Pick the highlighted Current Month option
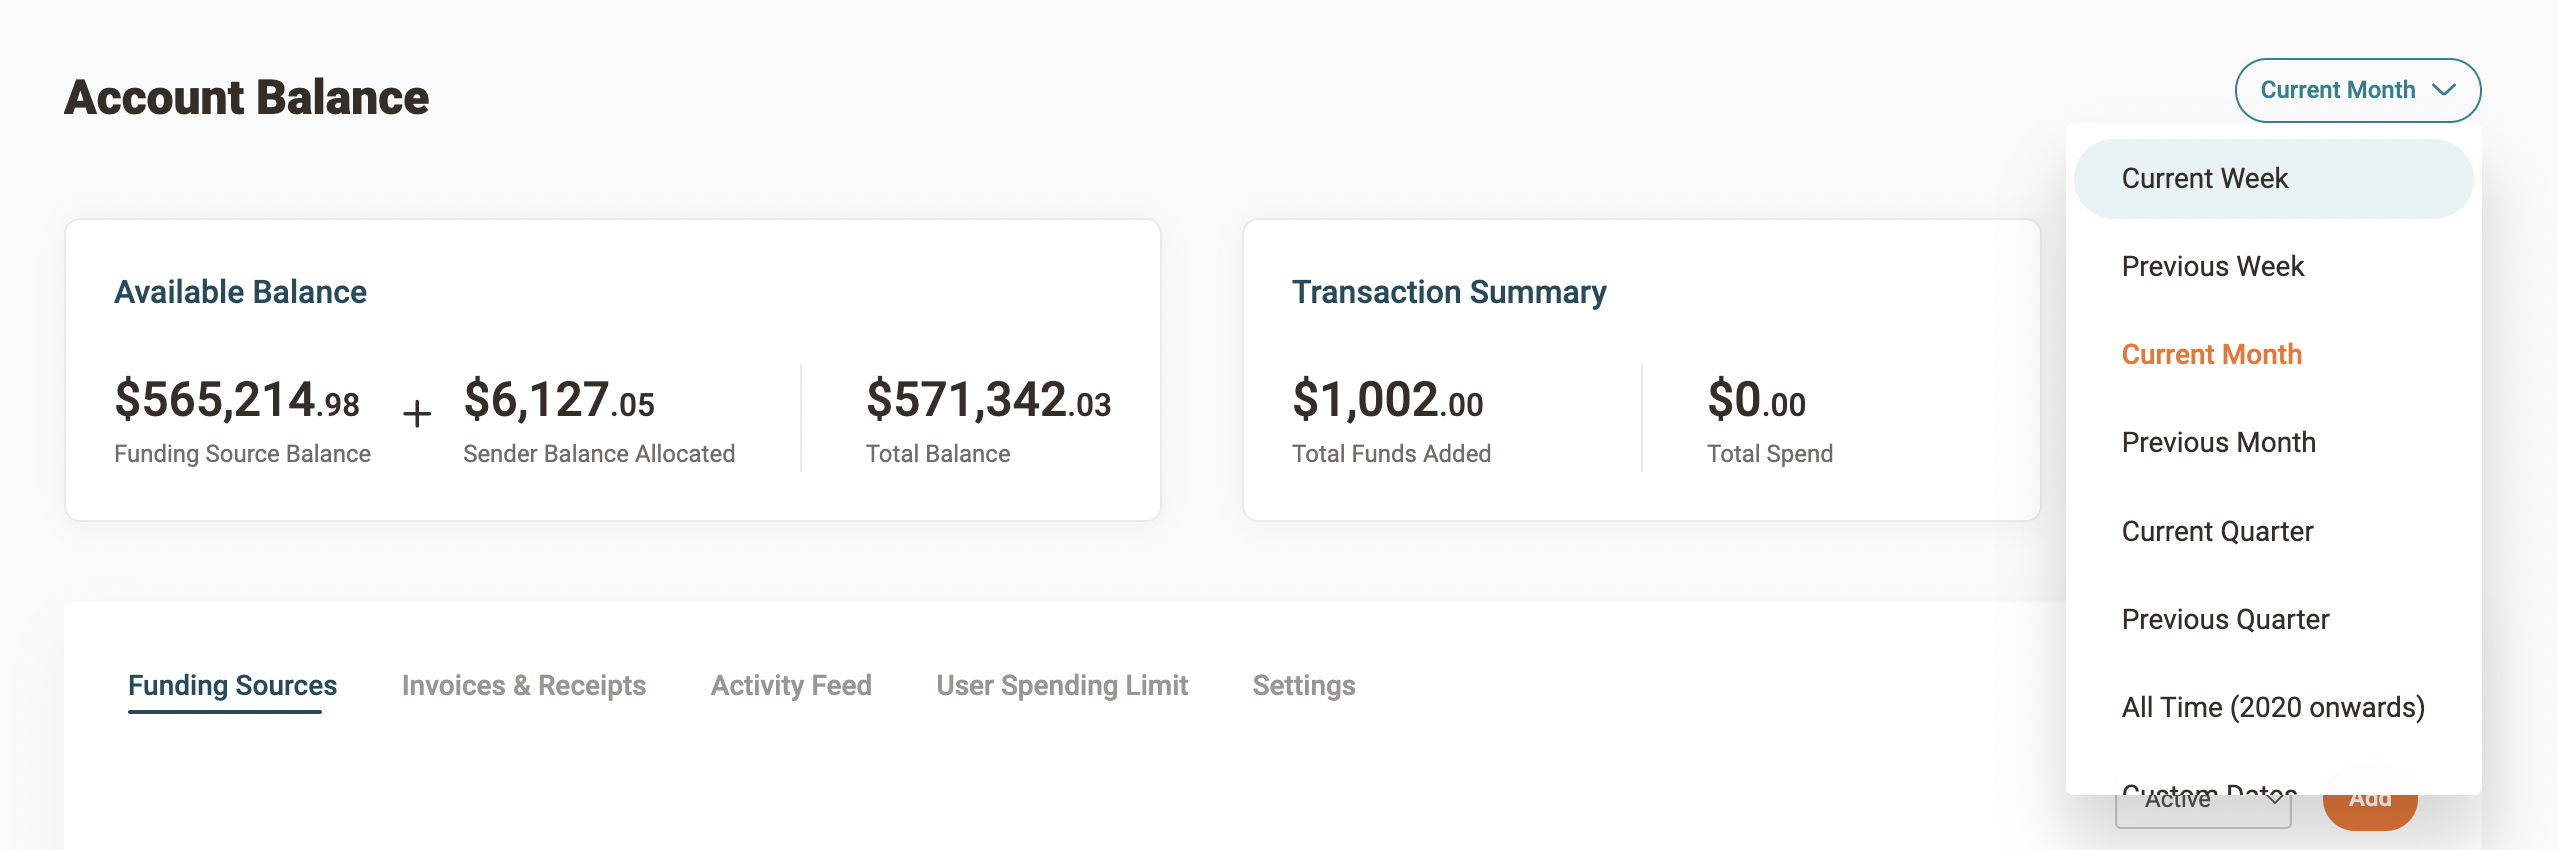 [2211, 355]
